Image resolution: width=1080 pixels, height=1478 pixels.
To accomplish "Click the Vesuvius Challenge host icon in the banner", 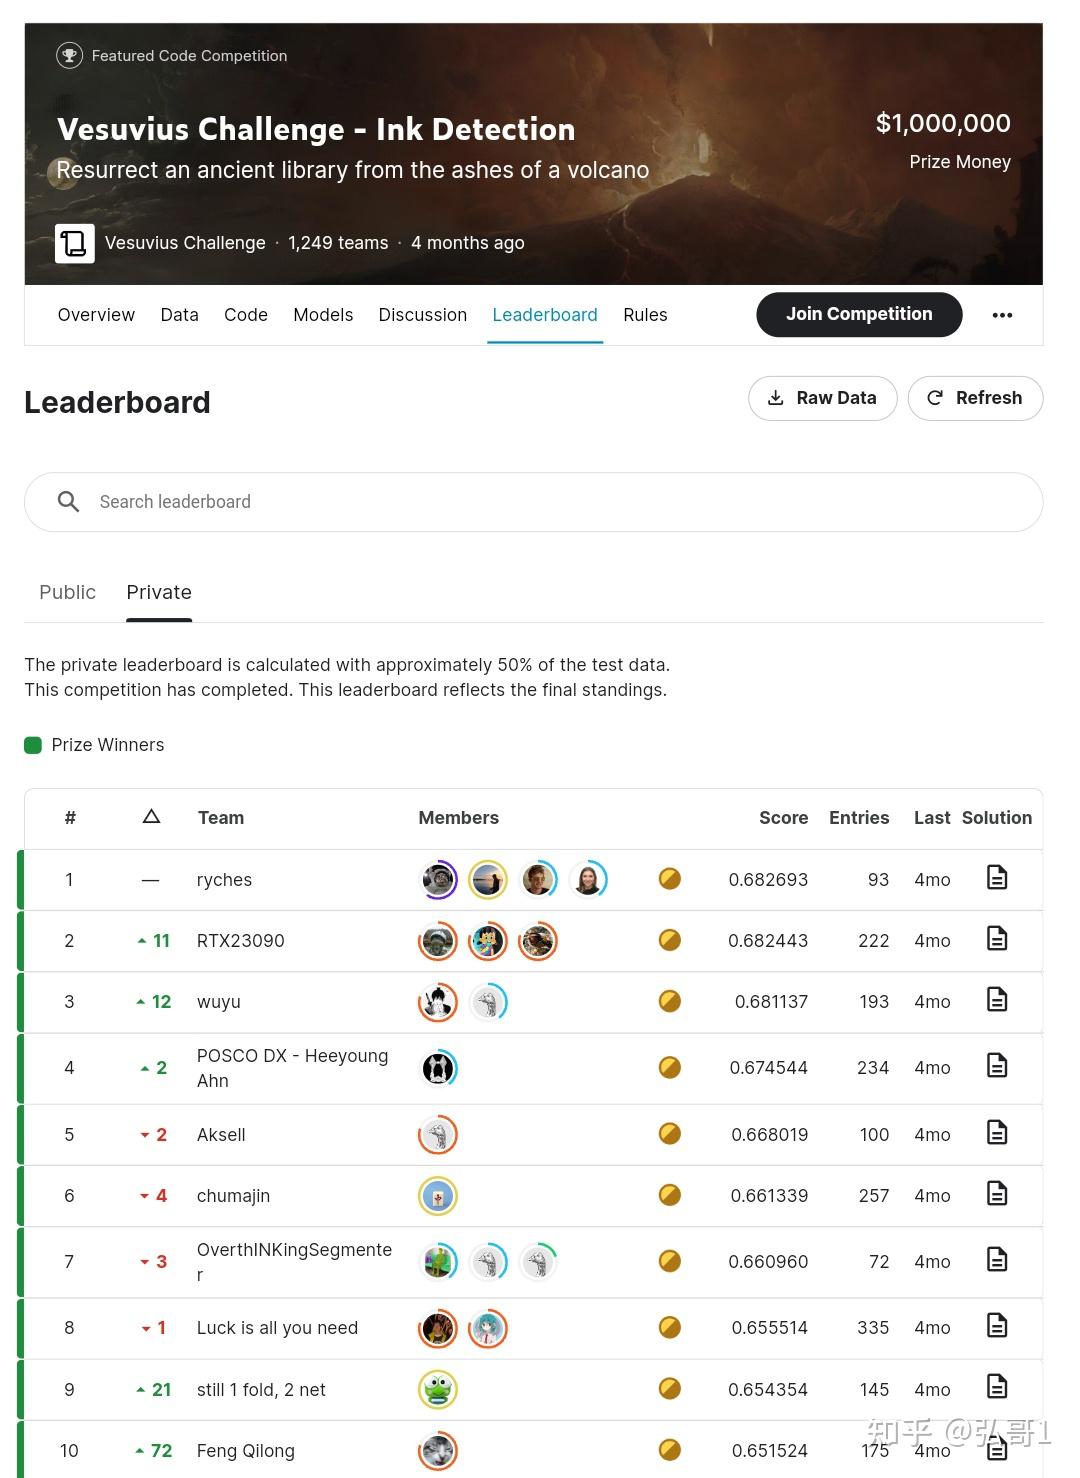I will [74, 242].
